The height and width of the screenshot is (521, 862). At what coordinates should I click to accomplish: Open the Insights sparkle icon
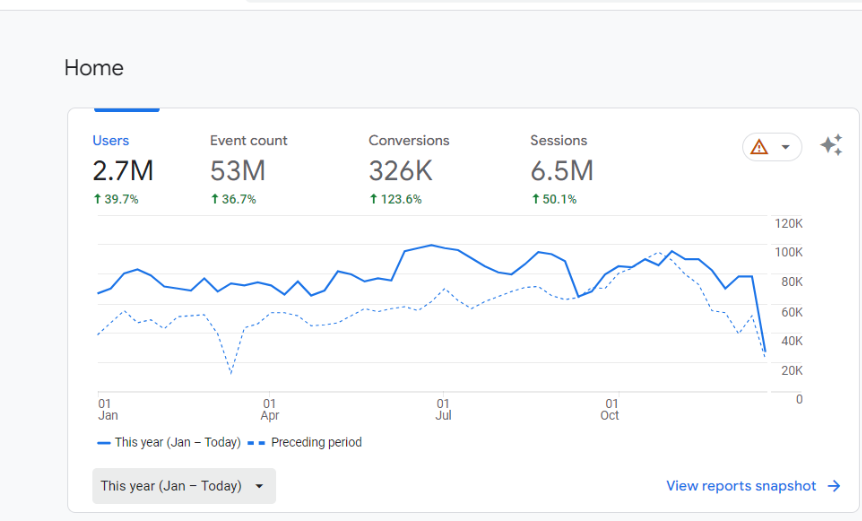831,146
